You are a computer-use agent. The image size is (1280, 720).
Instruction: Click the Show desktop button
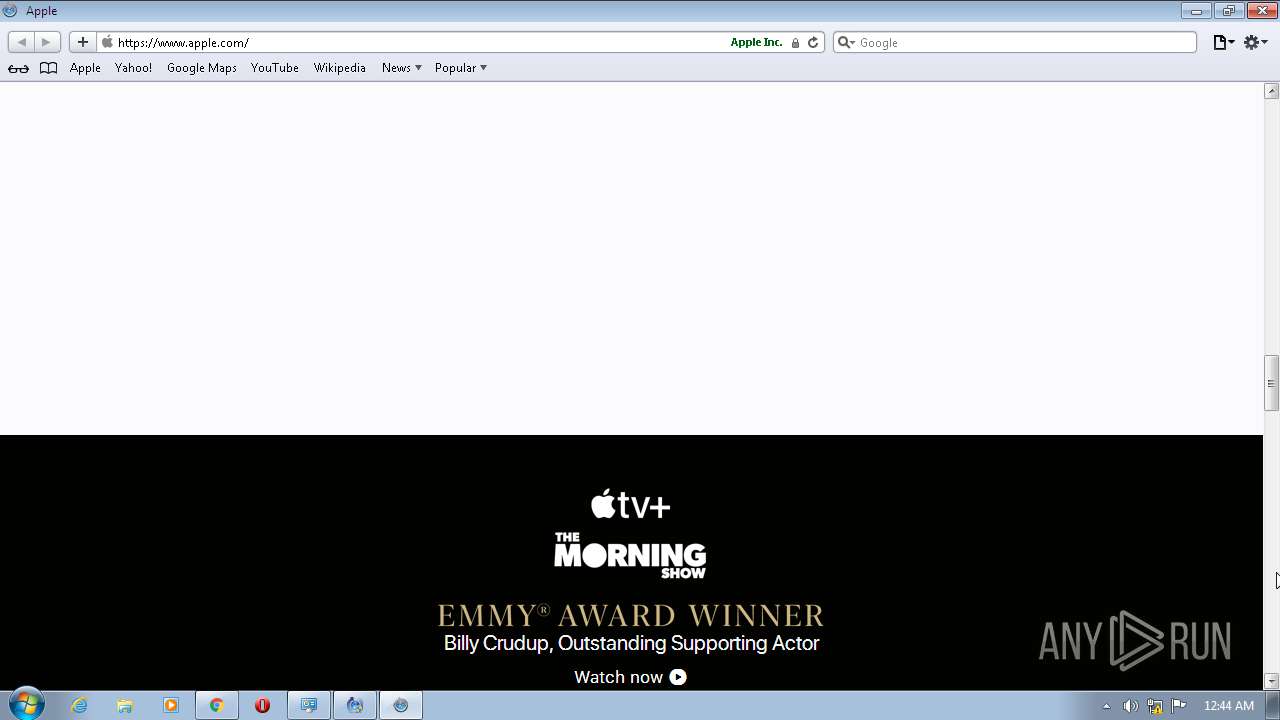tap(1272, 705)
